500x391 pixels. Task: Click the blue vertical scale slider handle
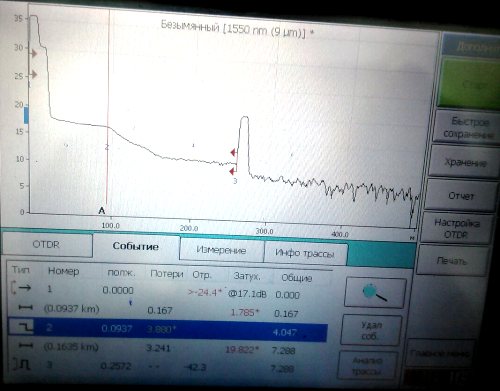(x=26, y=115)
